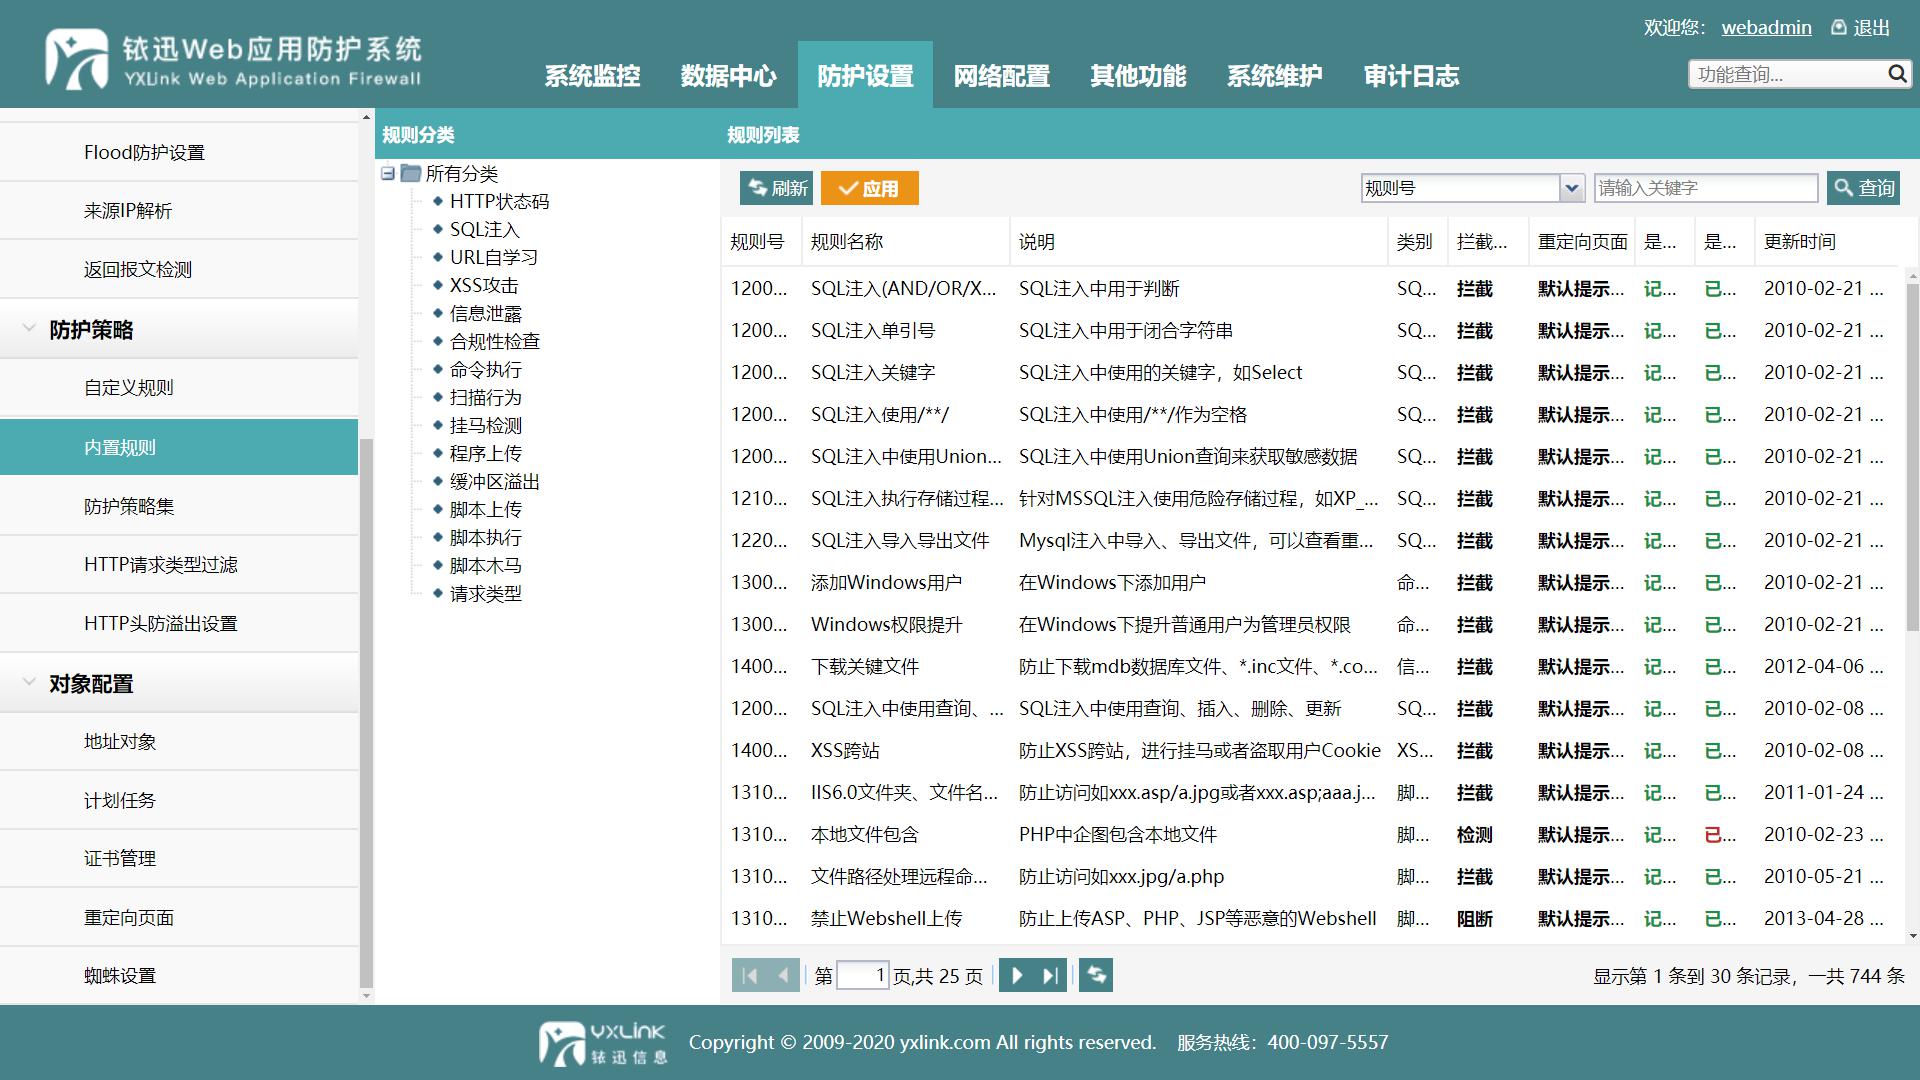Open 防护策略集 in sidebar
The height and width of the screenshot is (1080, 1920).
click(x=179, y=506)
